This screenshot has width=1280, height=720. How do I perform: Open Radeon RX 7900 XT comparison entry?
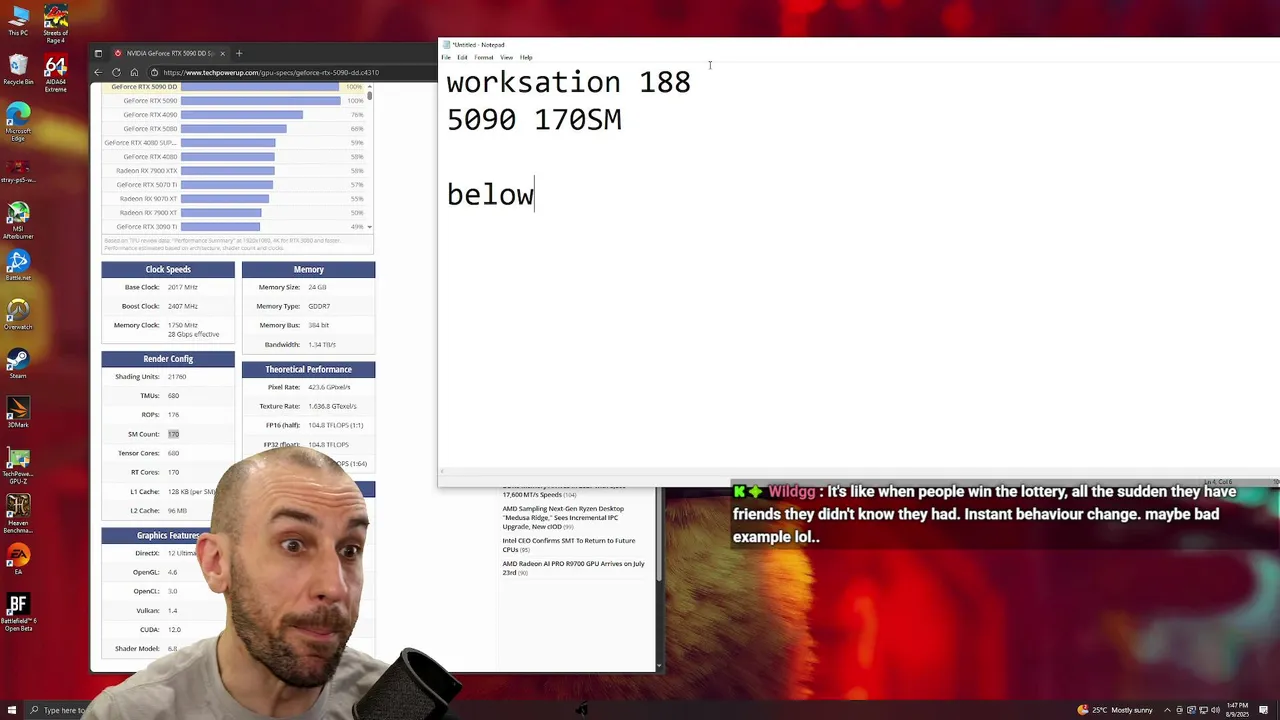coord(148,212)
